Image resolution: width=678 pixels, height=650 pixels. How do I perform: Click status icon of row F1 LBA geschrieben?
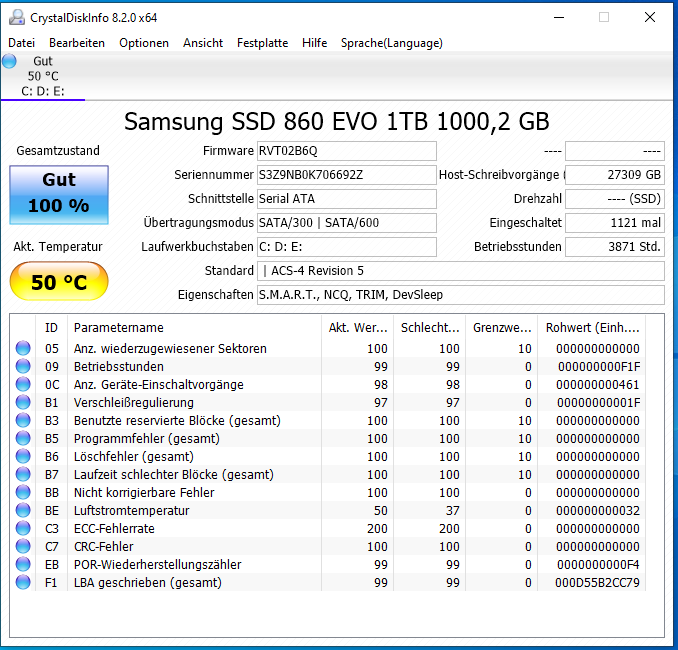pos(23,583)
